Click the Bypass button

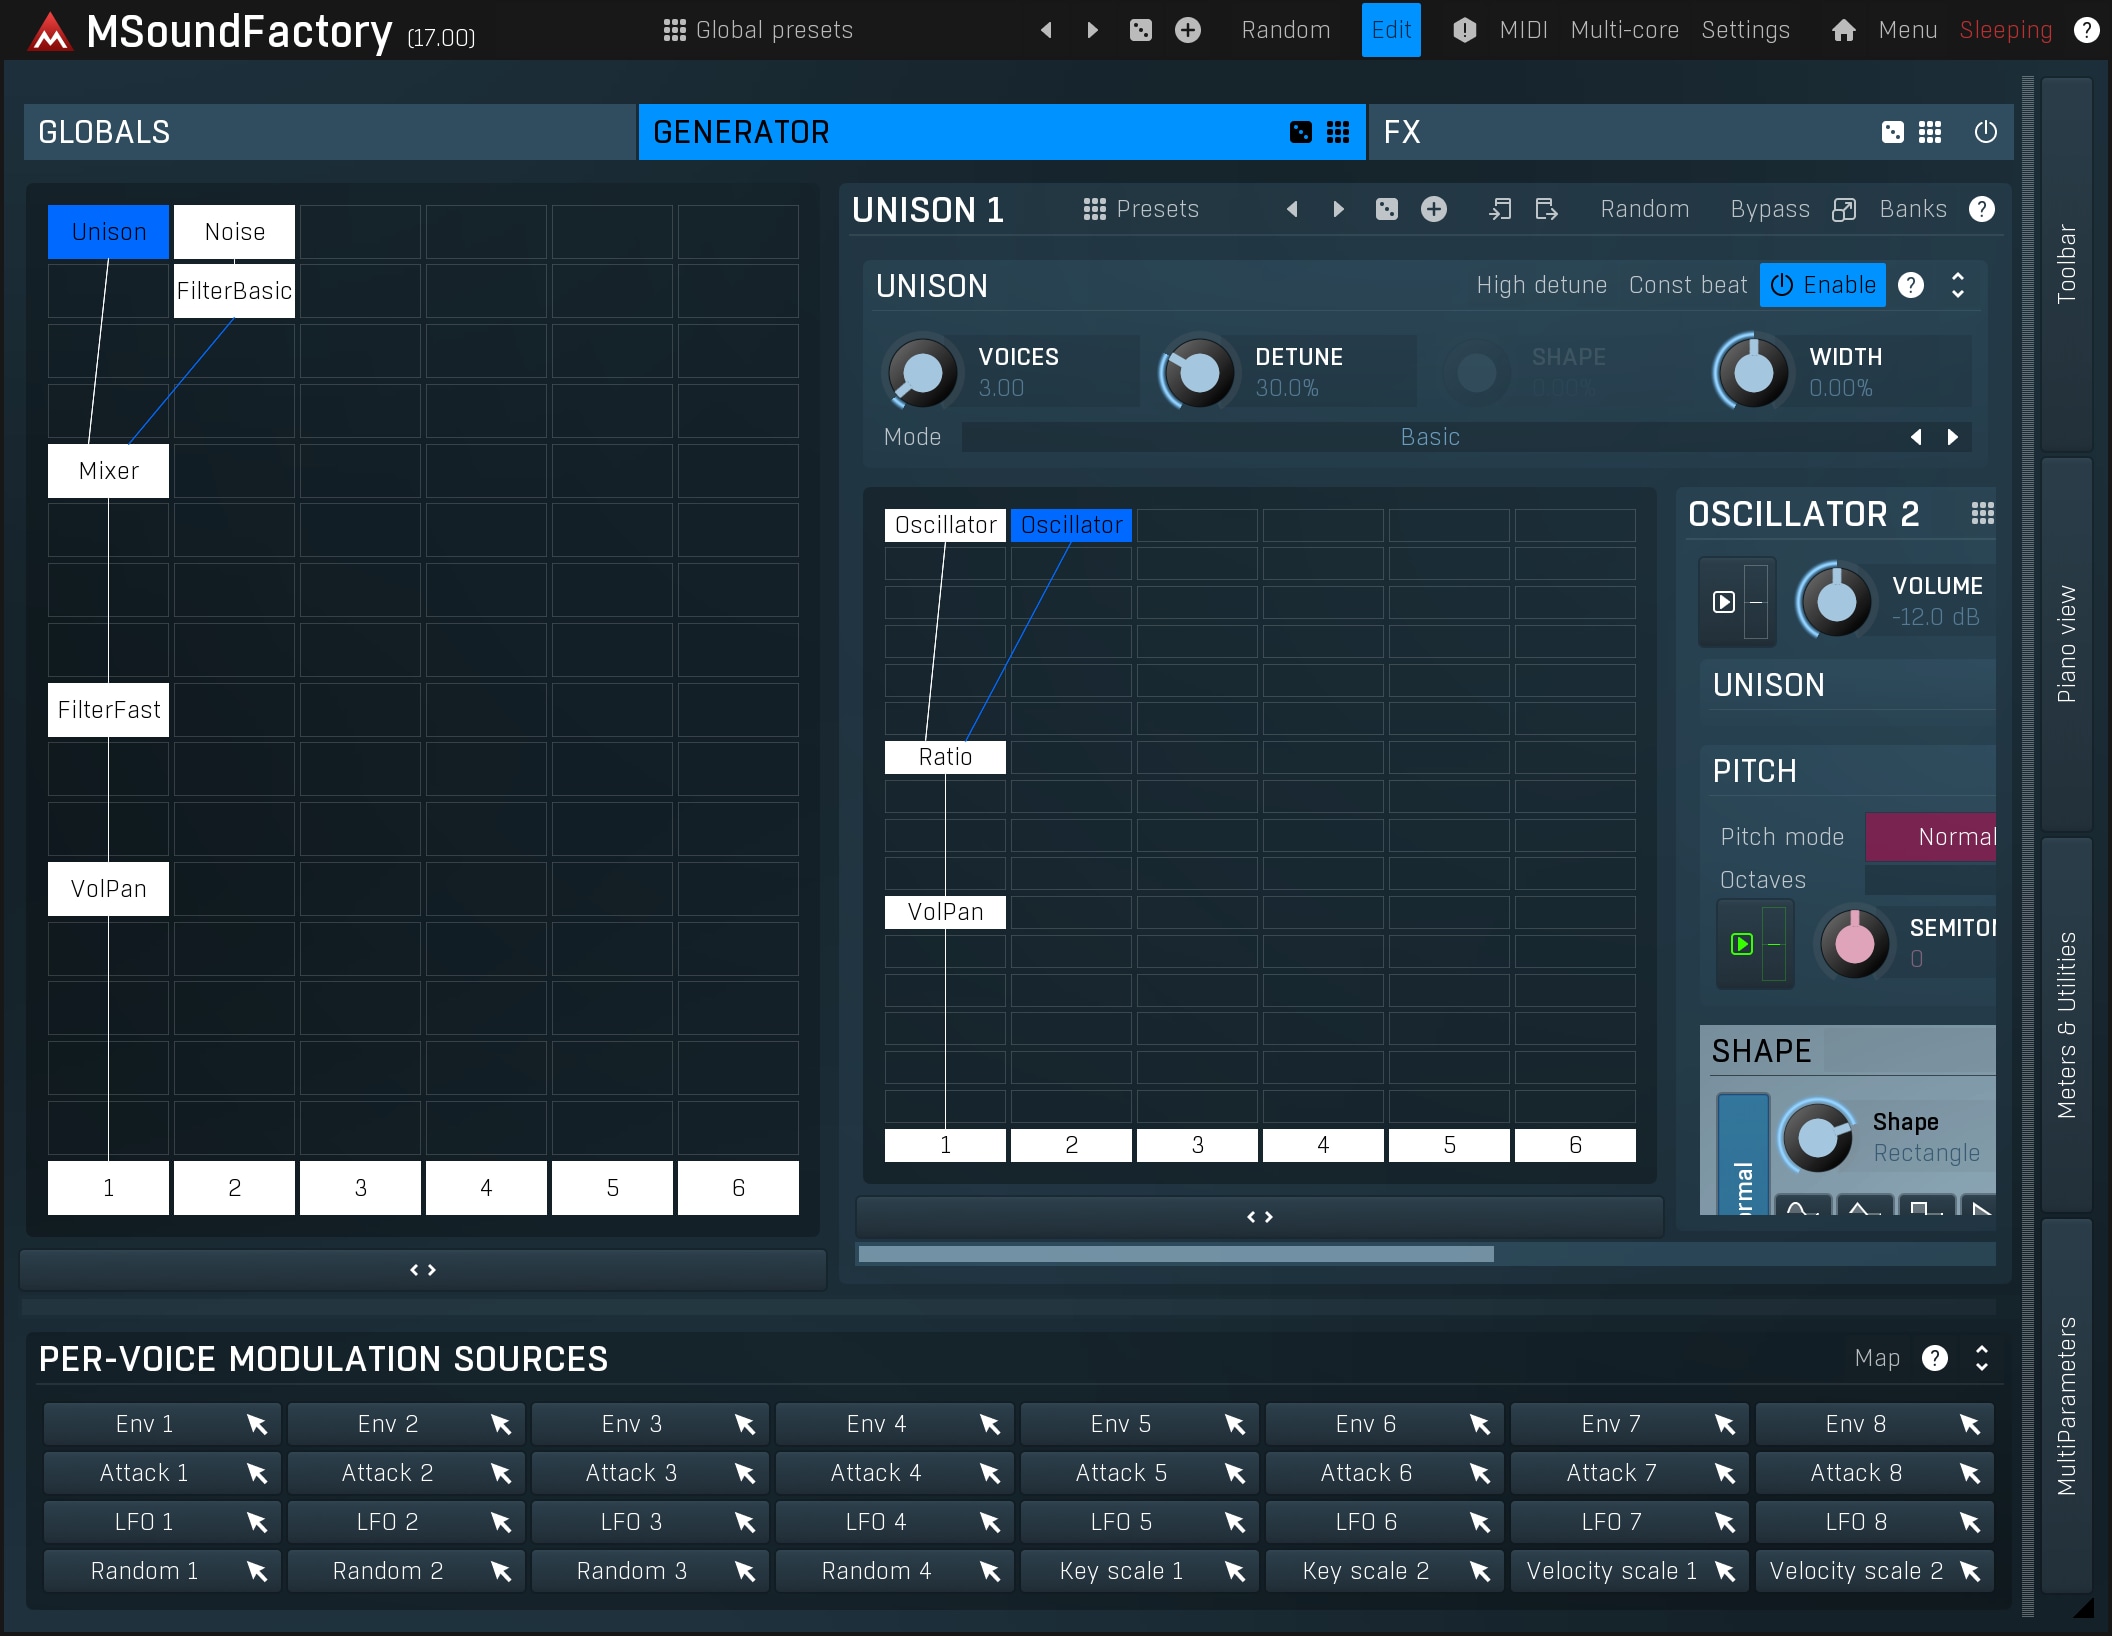[x=1769, y=209]
